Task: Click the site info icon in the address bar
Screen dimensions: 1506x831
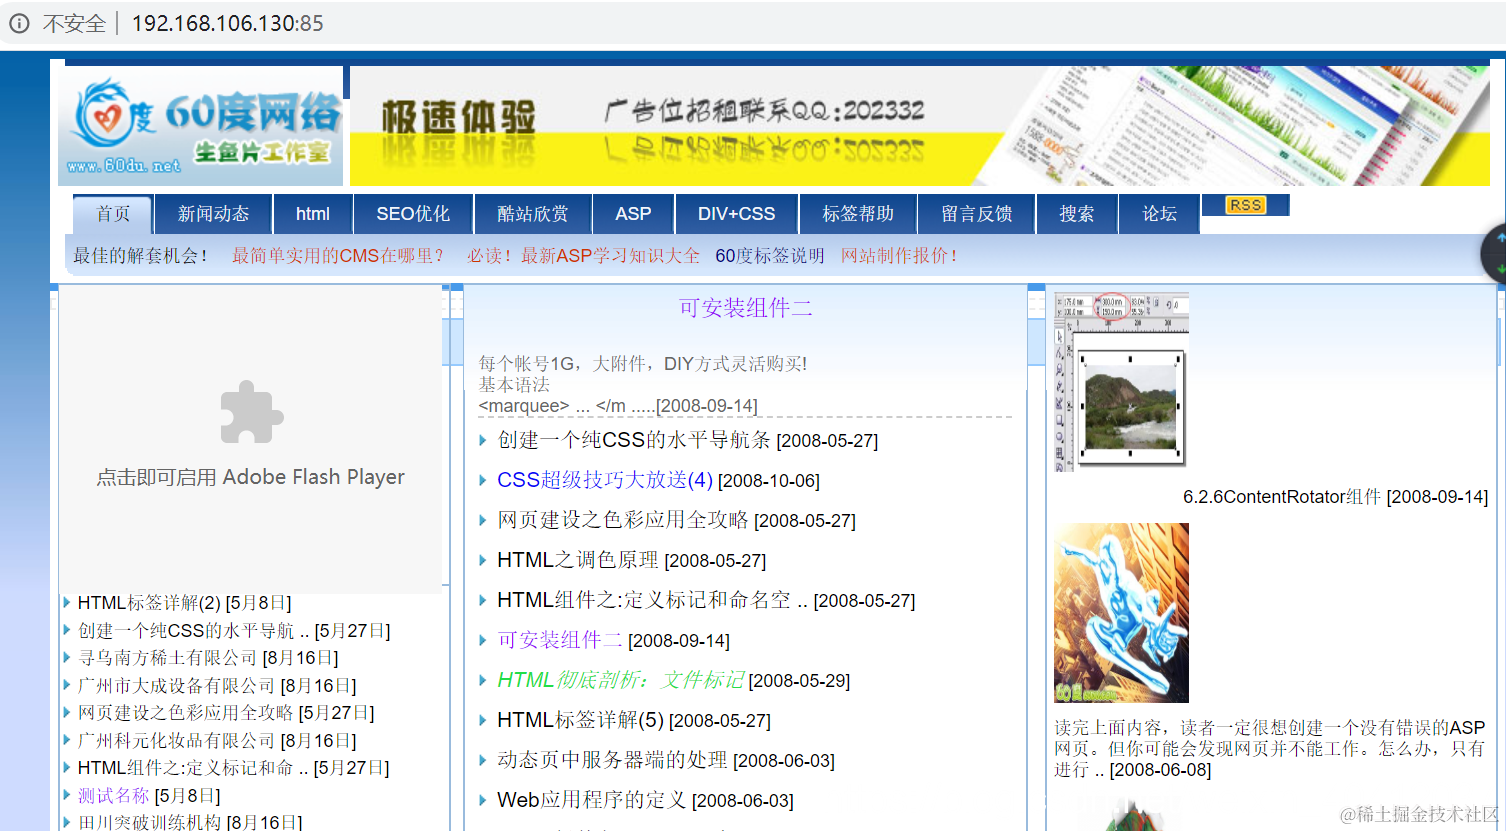Action: click(x=21, y=22)
